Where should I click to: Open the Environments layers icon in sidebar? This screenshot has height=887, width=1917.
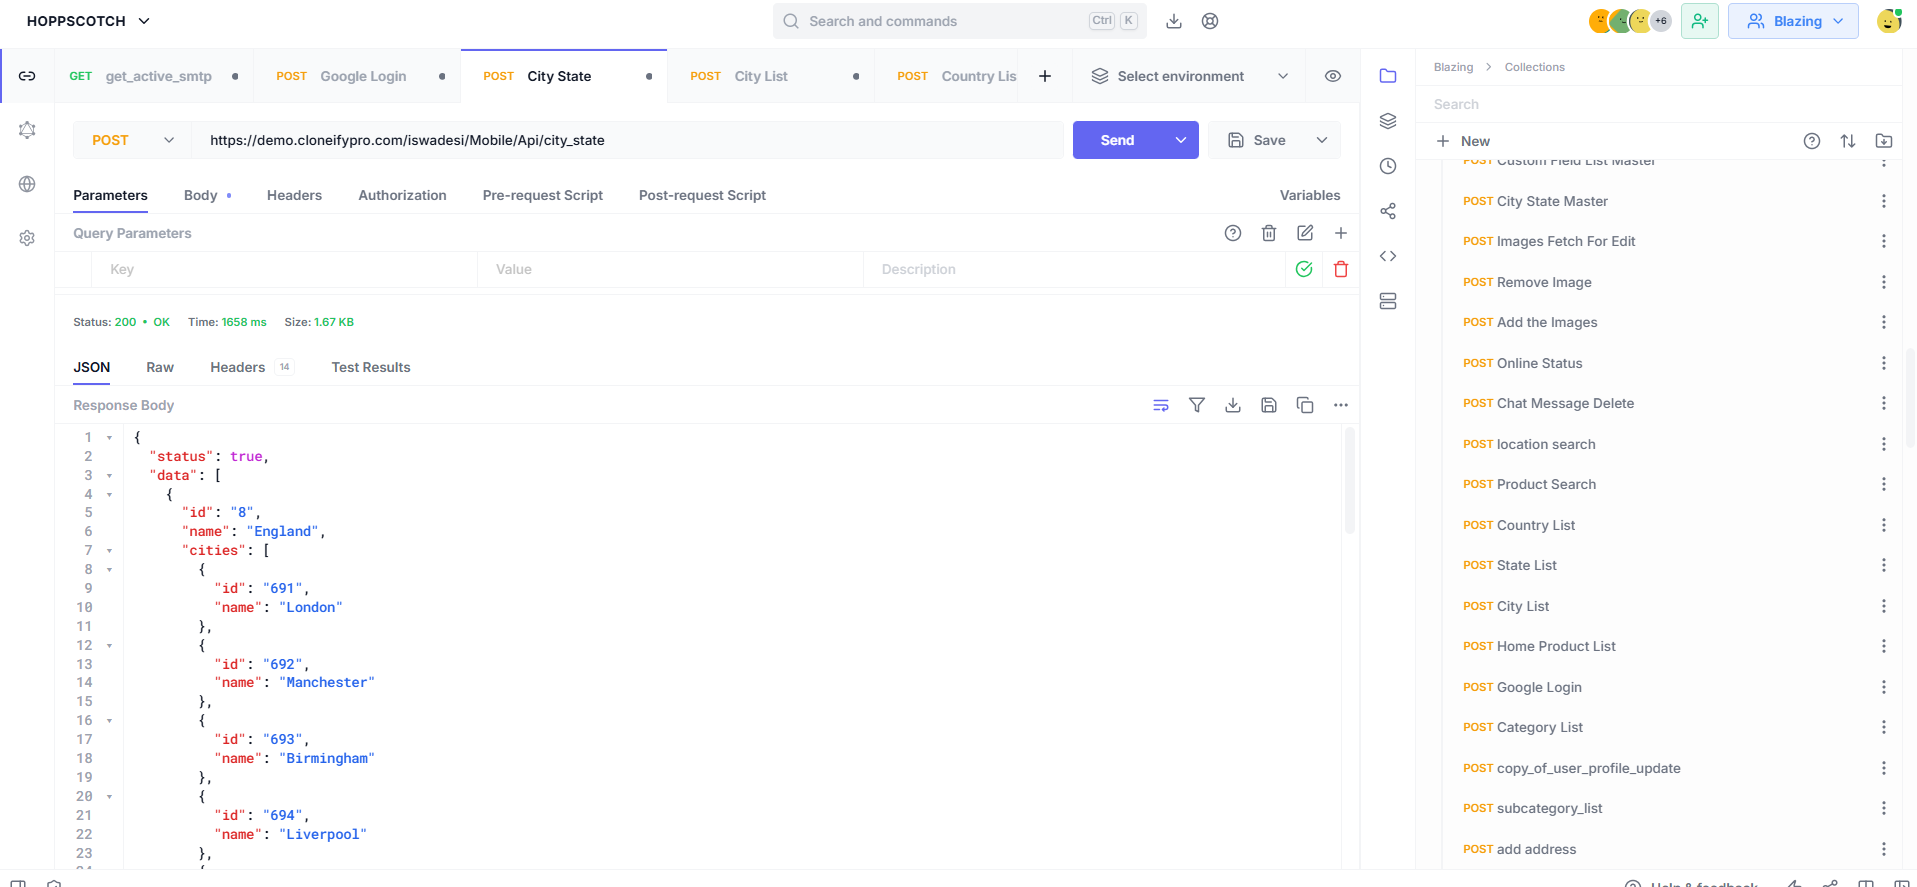[1388, 121]
